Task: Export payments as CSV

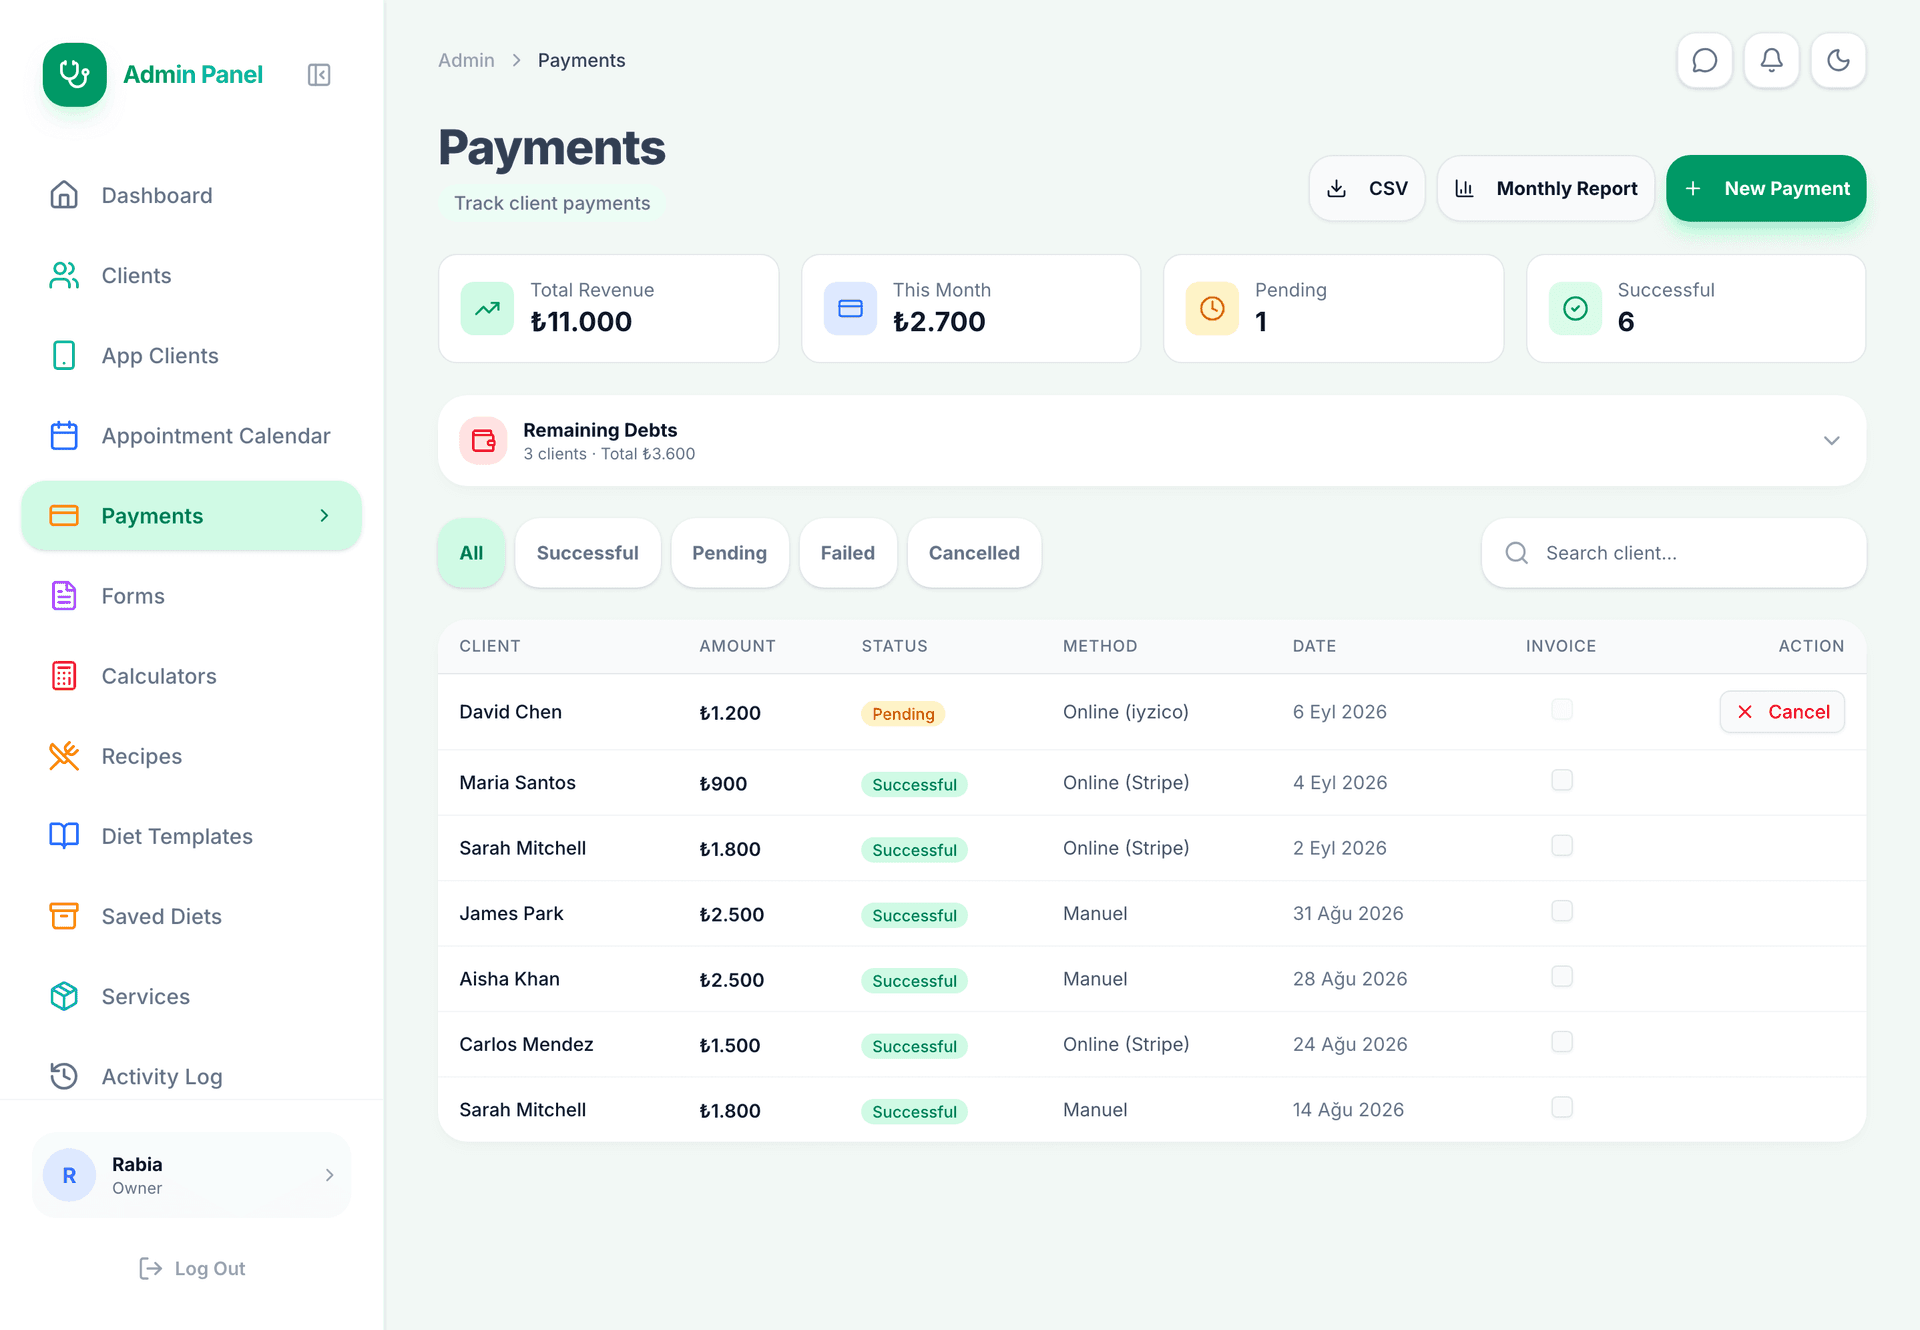Action: pos(1366,188)
